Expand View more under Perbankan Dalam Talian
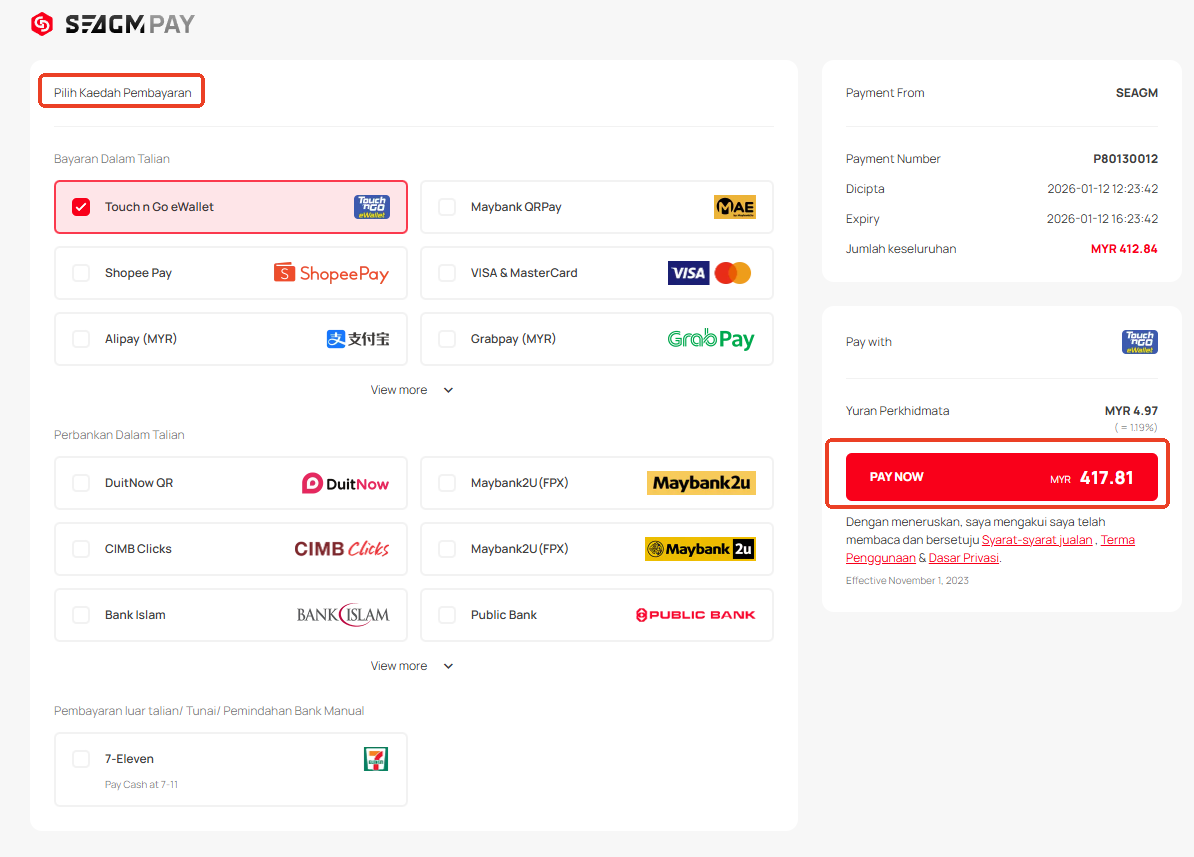This screenshot has height=857, width=1194. [x=412, y=666]
